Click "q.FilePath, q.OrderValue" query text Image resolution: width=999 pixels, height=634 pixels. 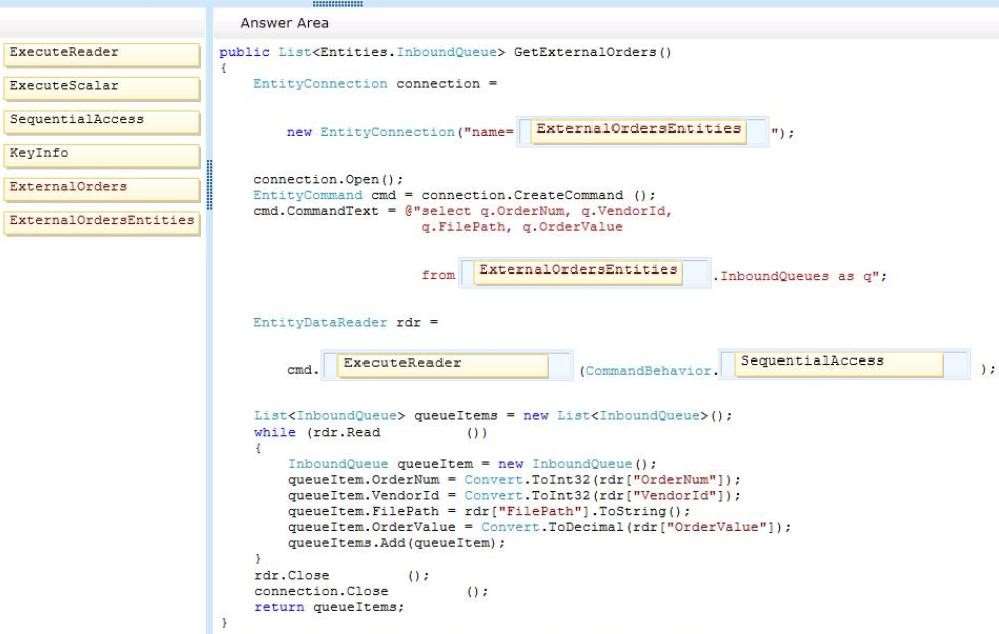tap(522, 227)
